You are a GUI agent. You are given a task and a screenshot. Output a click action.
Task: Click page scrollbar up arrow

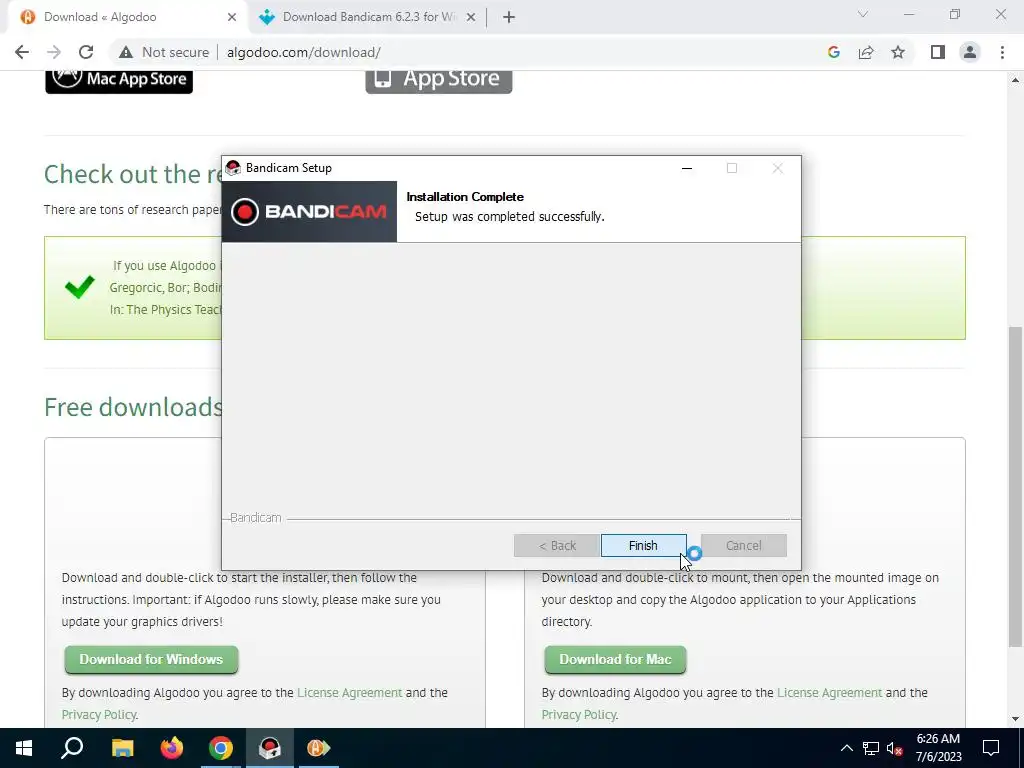[x=1015, y=80]
